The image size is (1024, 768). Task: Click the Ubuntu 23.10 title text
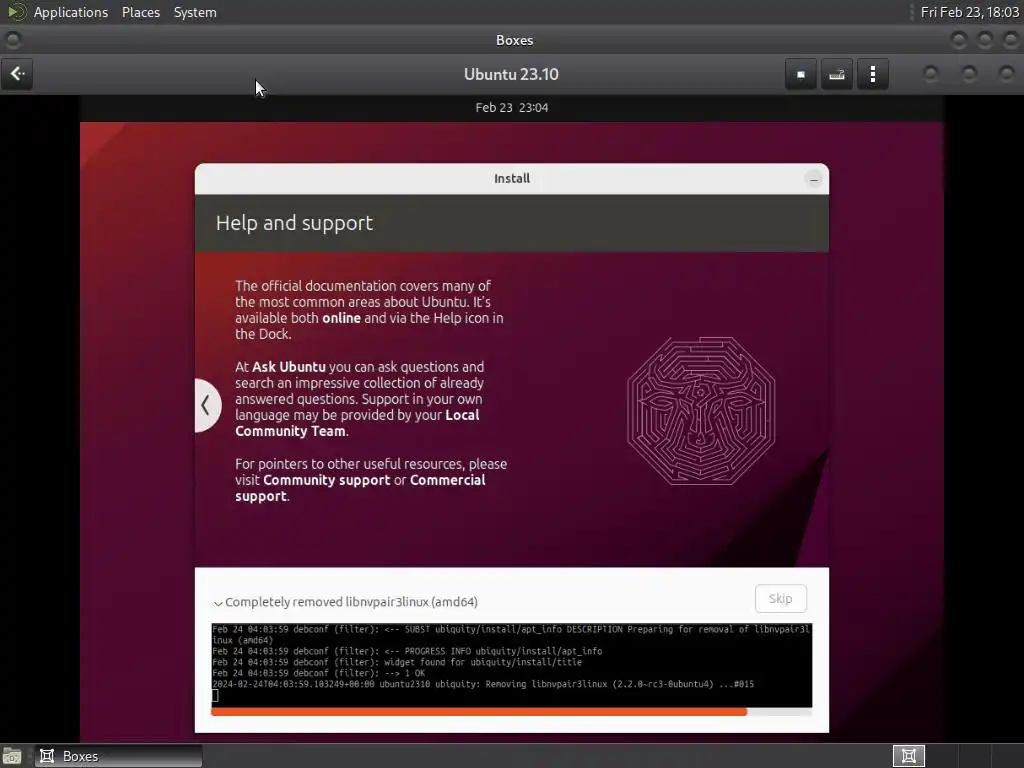coord(511,74)
